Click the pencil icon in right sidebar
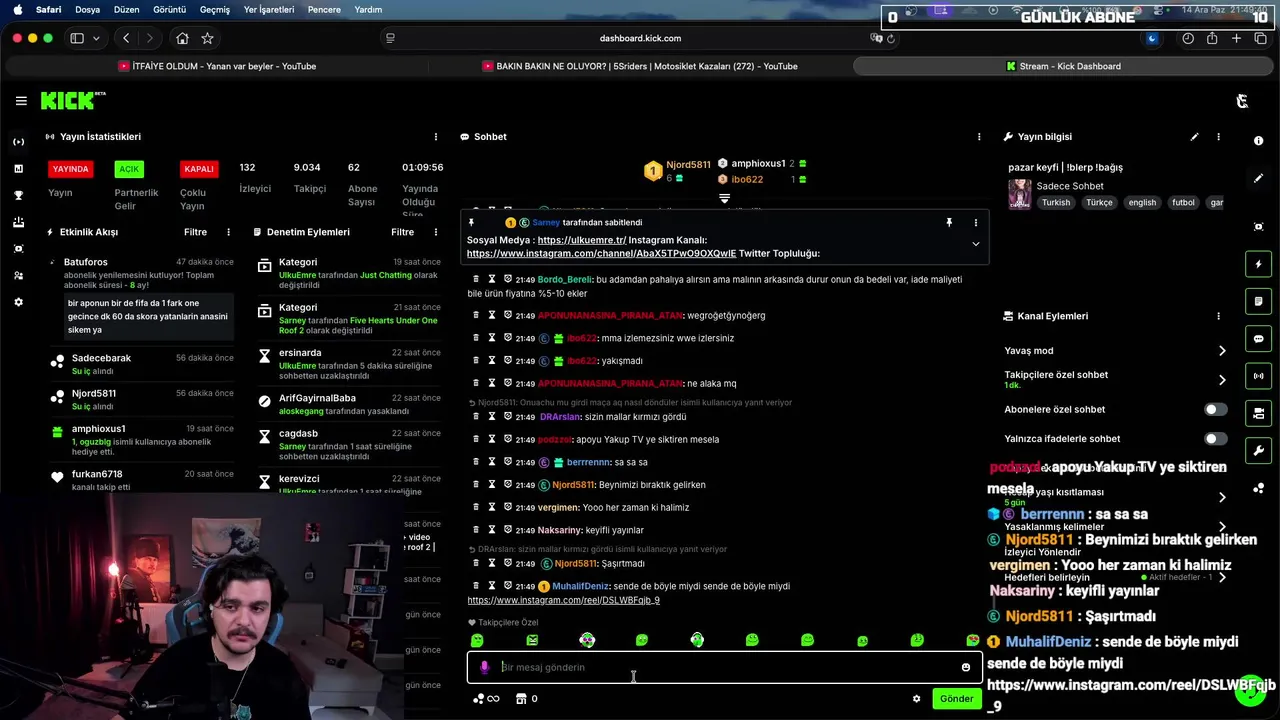The height and width of the screenshot is (720, 1280). click(1258, 178)
